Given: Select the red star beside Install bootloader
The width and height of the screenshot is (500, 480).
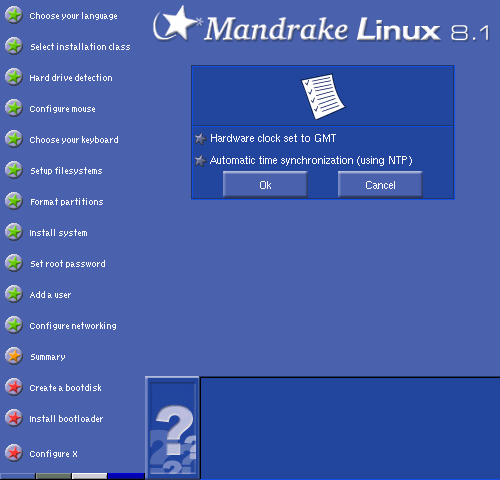Looking at the screenshot, I should tap(14, 418).
